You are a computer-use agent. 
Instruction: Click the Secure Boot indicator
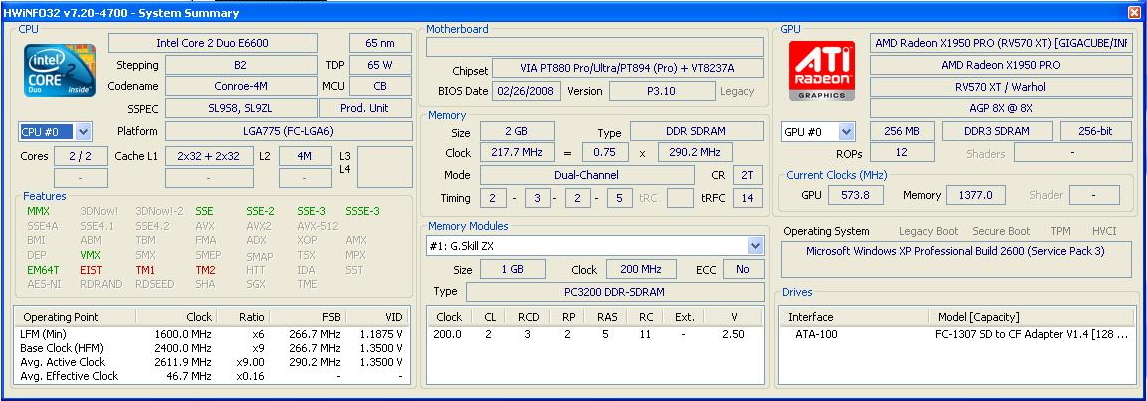coord(1002,231)
